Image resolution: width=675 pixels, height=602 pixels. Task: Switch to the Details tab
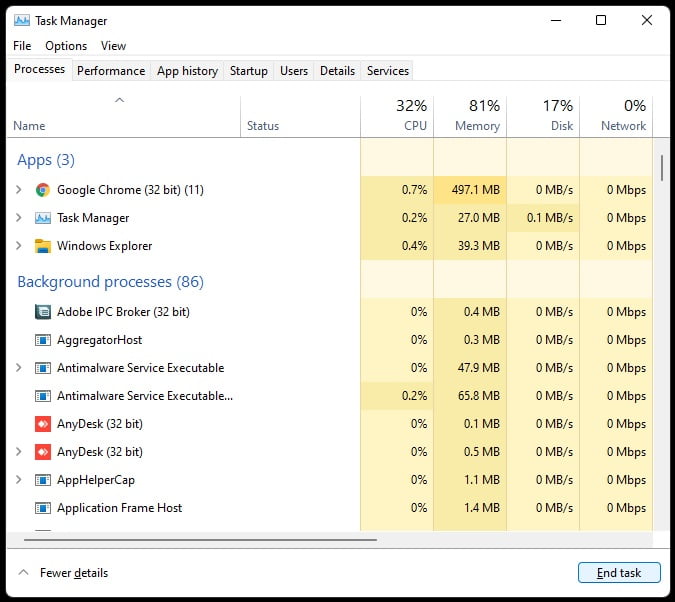coord(337,71)
